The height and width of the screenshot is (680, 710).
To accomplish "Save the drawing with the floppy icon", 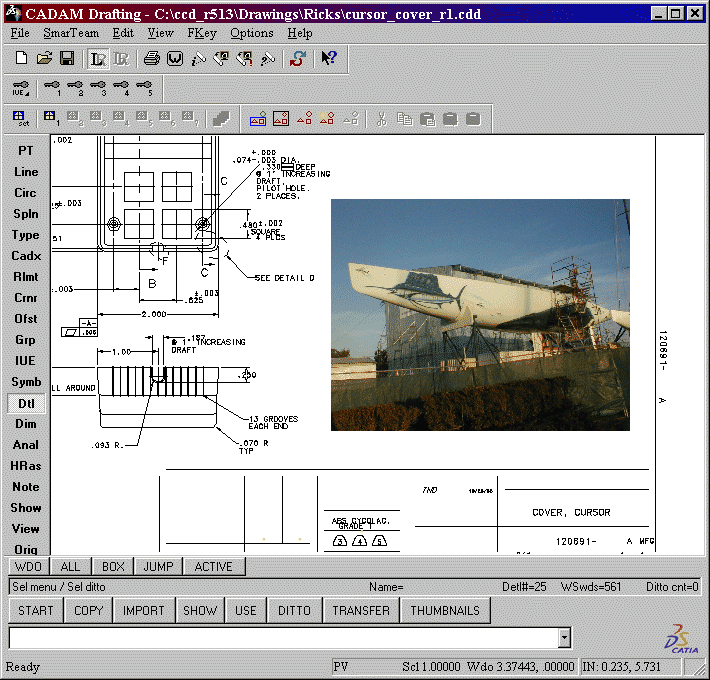I will (x=67, y=59).
